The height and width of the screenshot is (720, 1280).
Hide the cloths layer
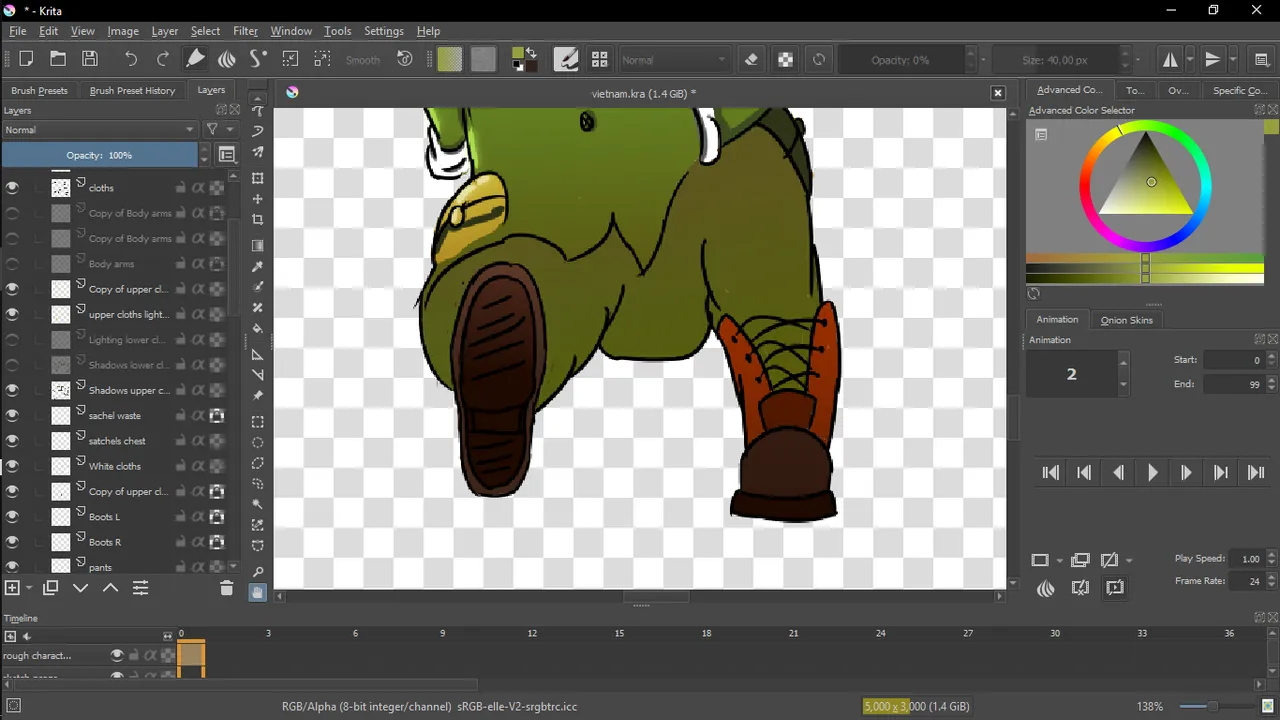click(12, 187)
